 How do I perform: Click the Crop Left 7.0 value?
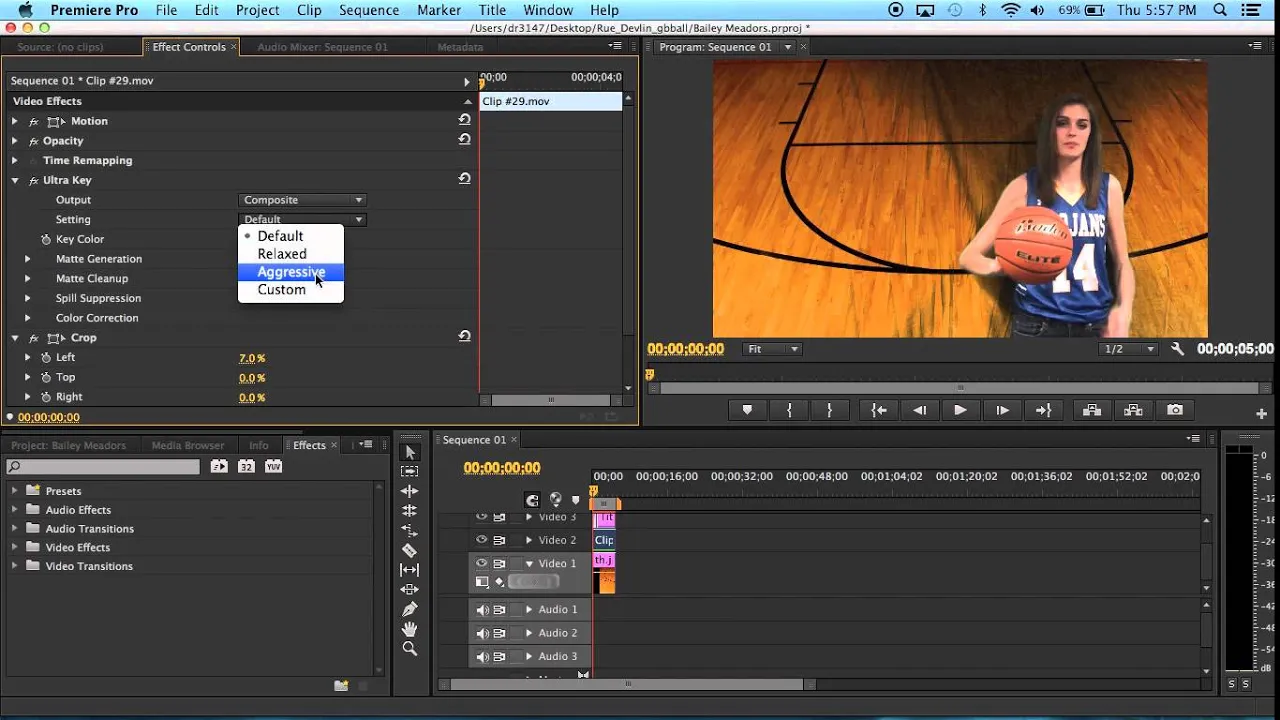(x=252, y=358)
